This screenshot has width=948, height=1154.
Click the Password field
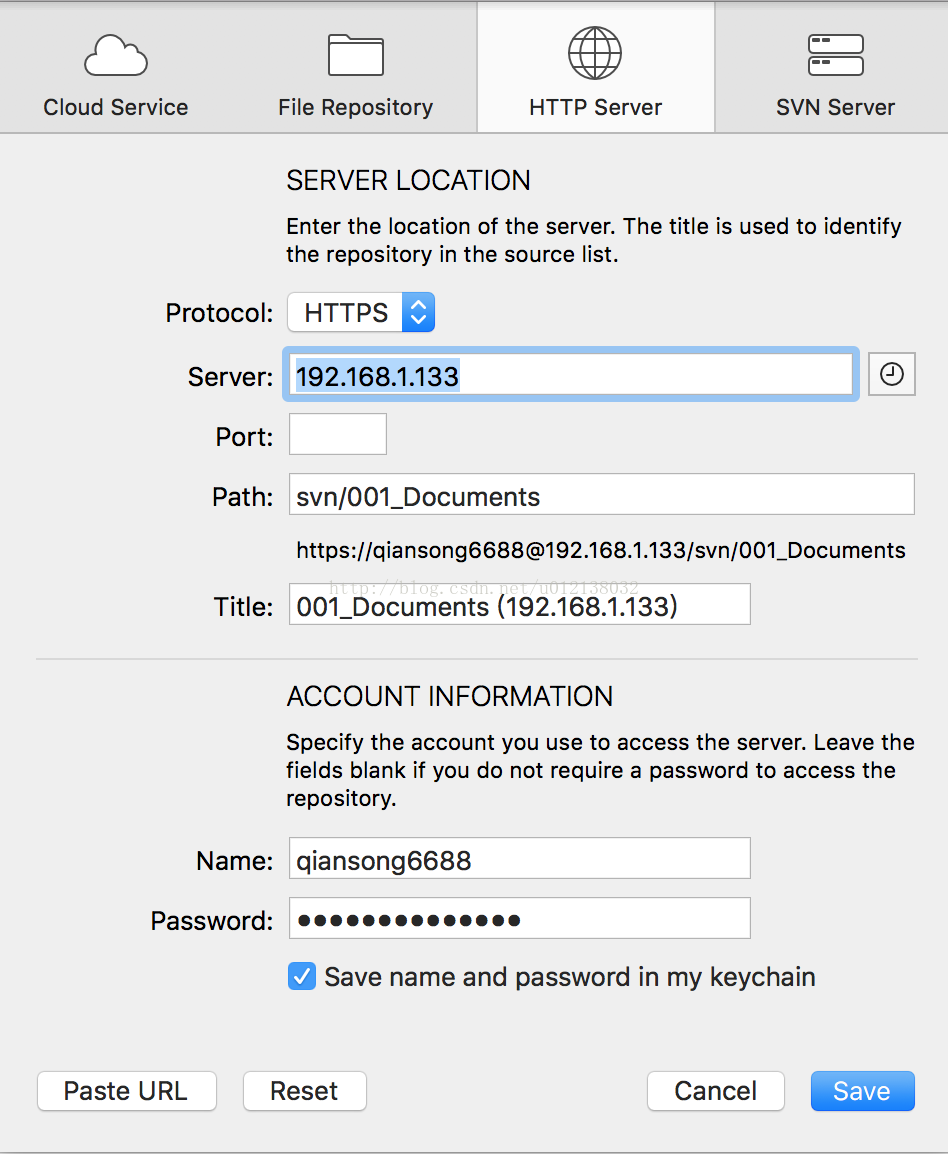[x=520, y=918]
